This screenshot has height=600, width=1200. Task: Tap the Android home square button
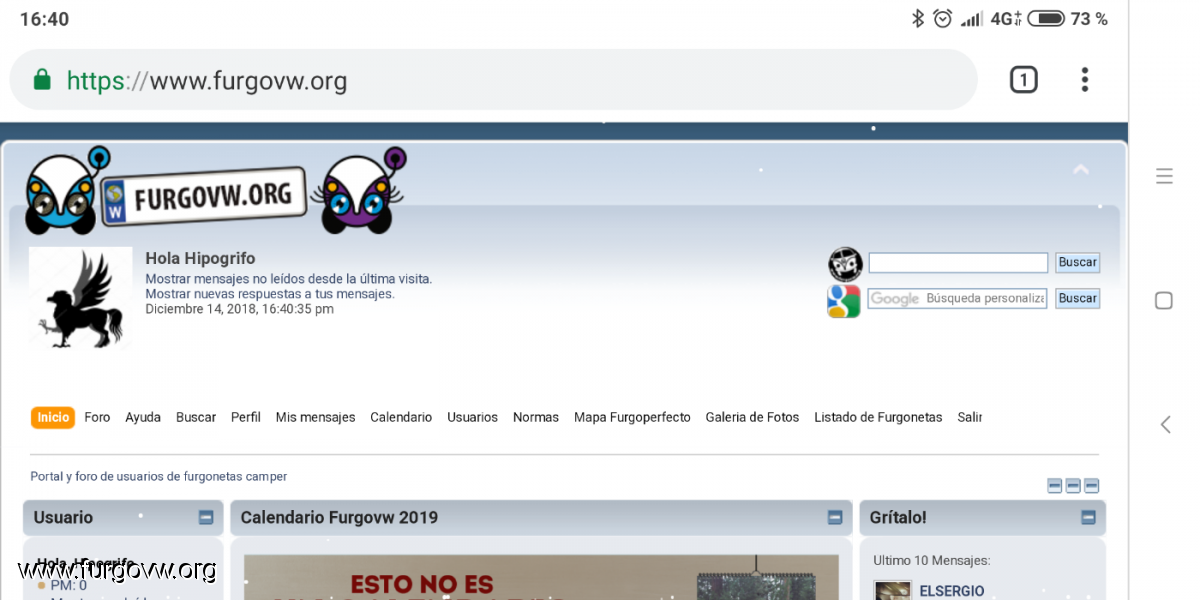pyautogui.click(x=1164, y=300)
